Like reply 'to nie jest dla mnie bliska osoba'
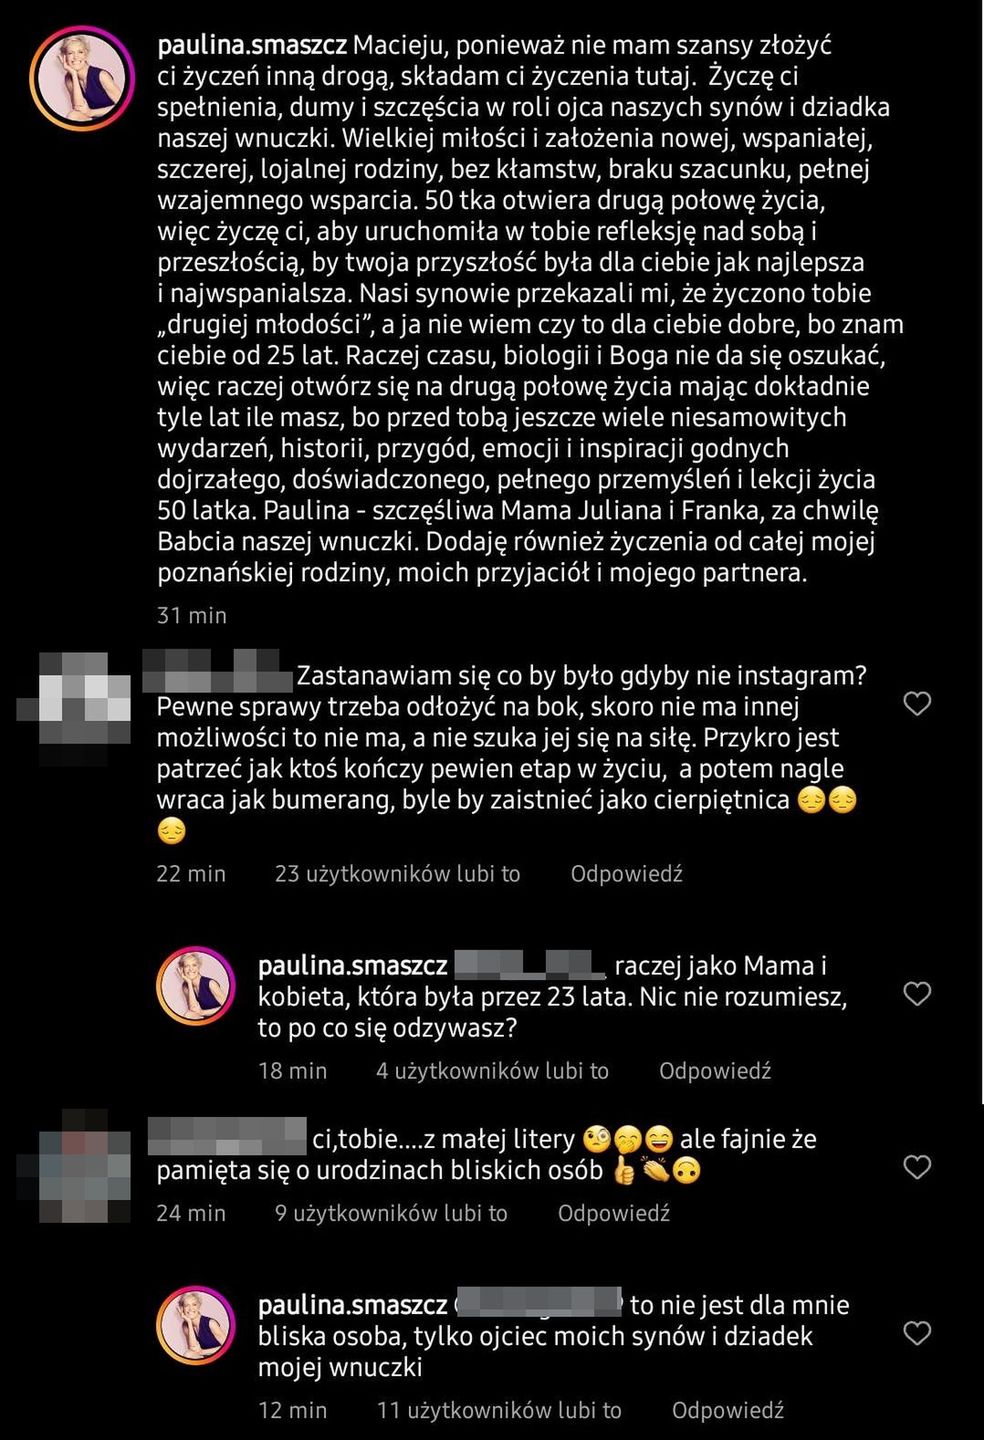The height and width of the screenshot is (1440, 984). point(917,1333)
